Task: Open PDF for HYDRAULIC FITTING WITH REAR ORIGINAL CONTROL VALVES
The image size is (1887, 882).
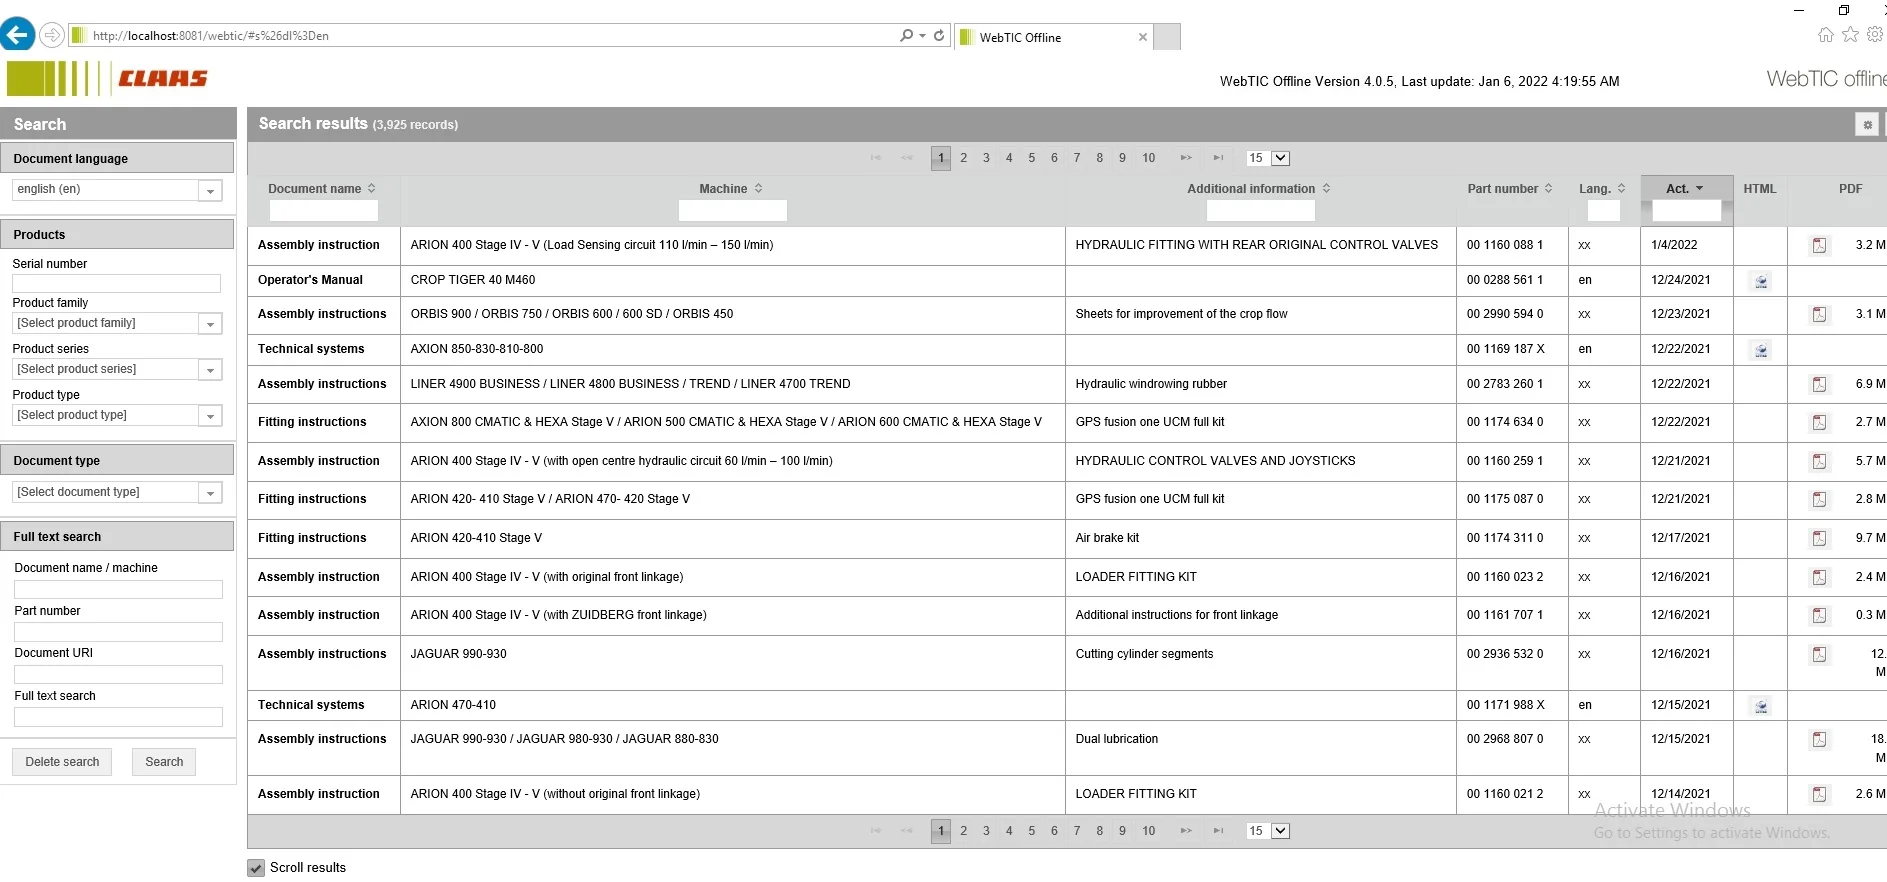Action: [1819, 245]
